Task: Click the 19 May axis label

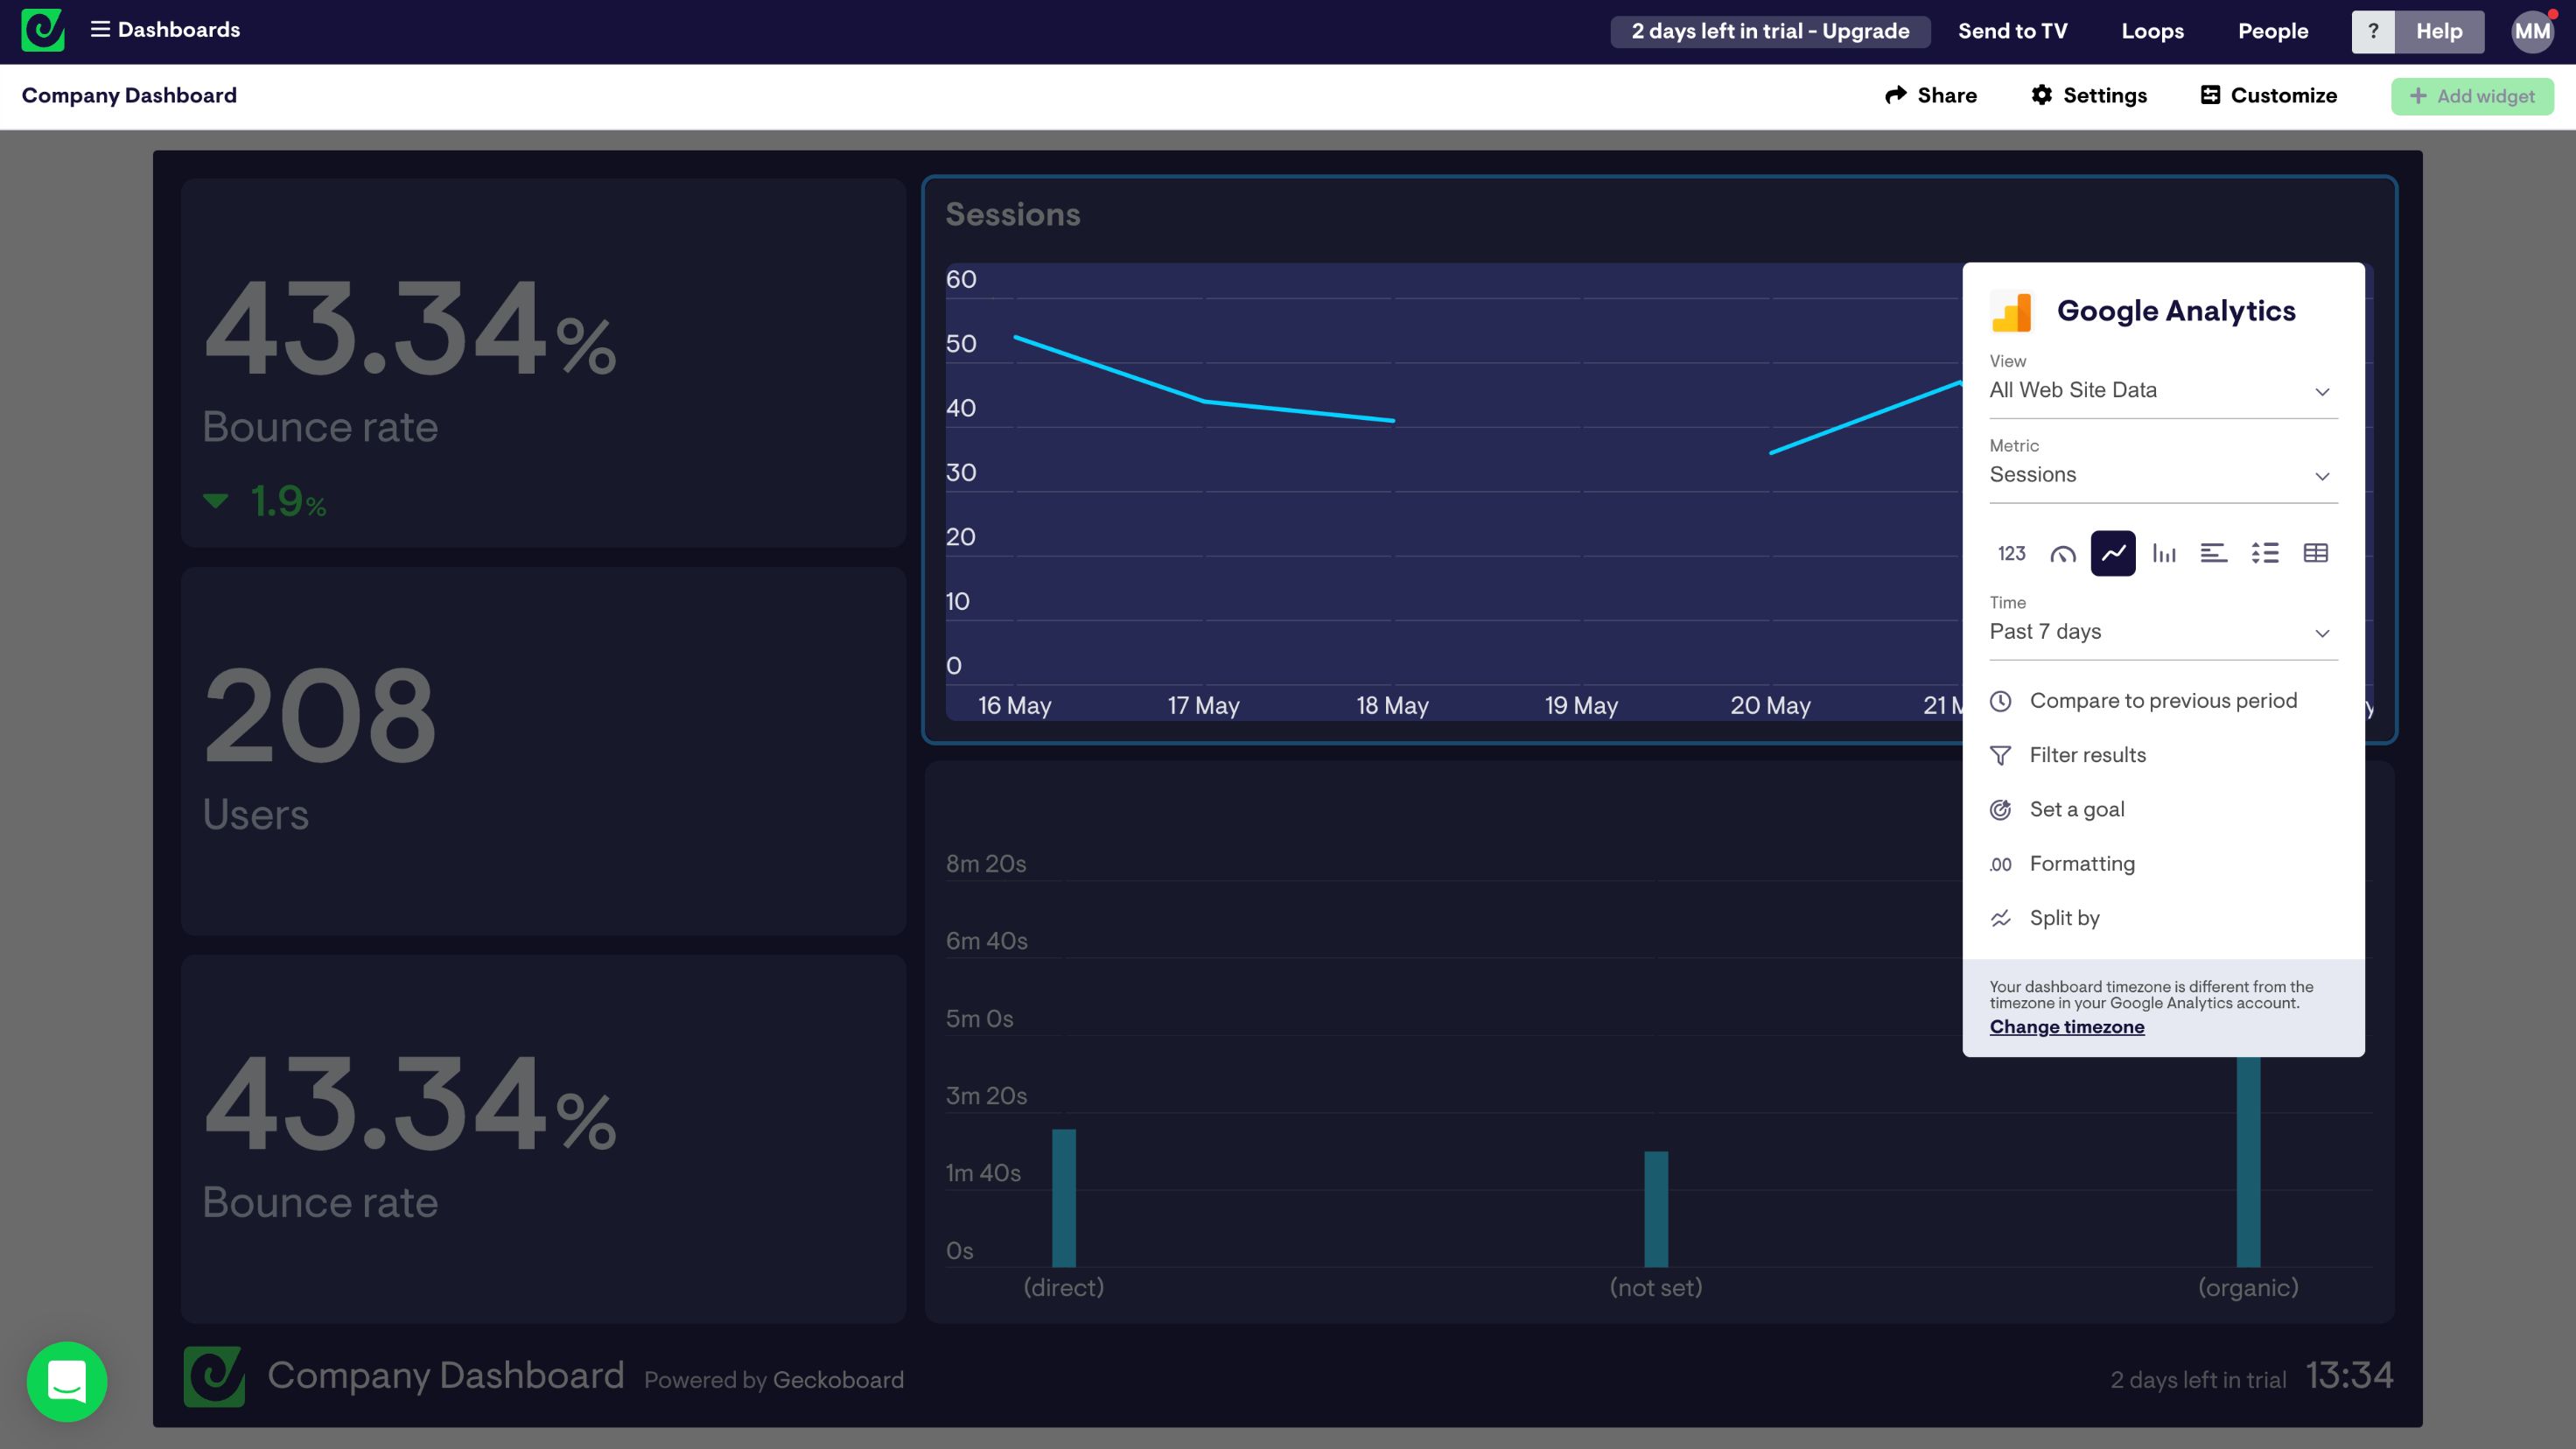Action: pyautogui.click(x=1581, y=706)
